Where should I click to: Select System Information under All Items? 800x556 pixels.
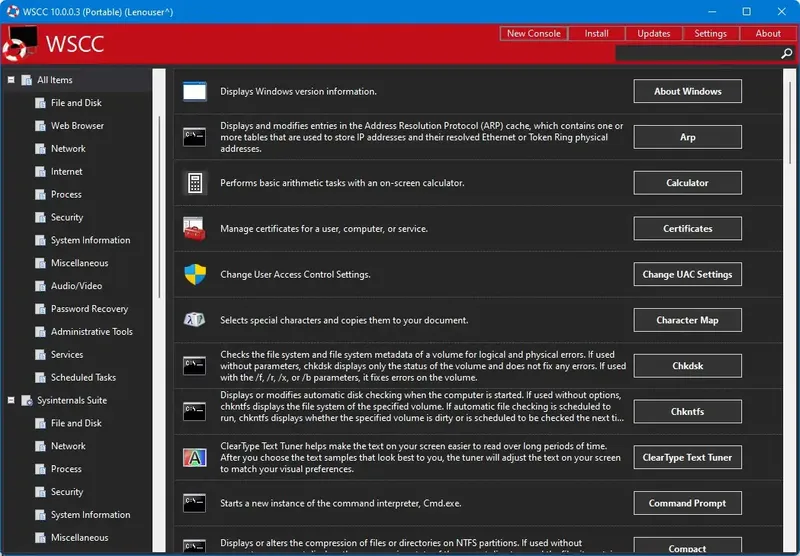coord(90,240)
